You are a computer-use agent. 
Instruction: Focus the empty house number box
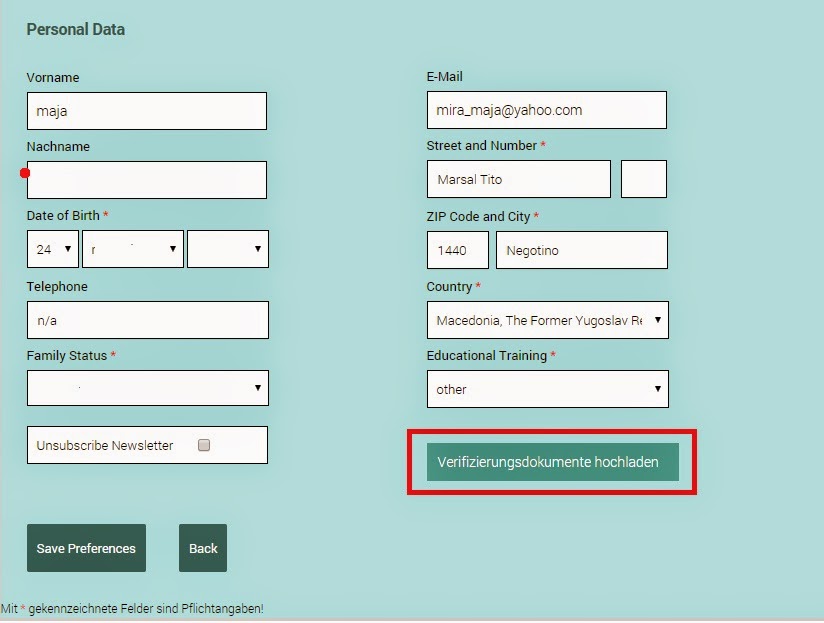point(643,179)
